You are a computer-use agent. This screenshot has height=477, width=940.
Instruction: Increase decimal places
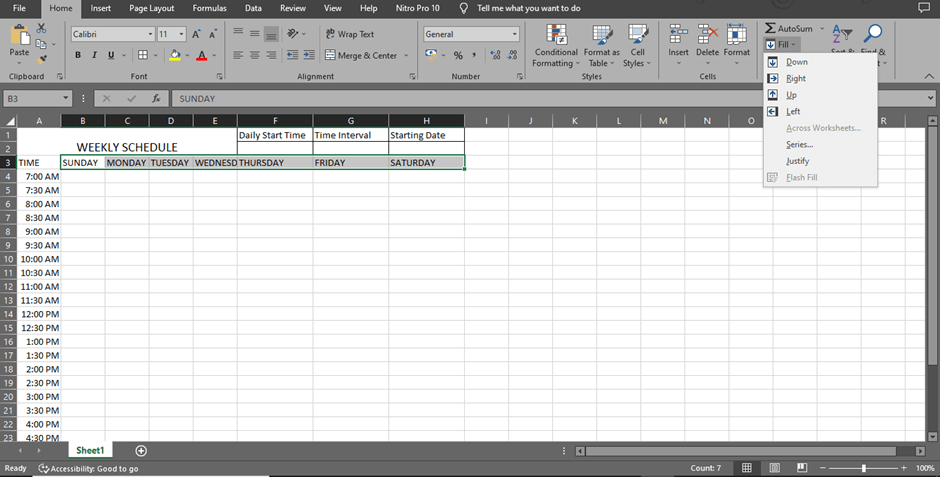click(495, 55)
